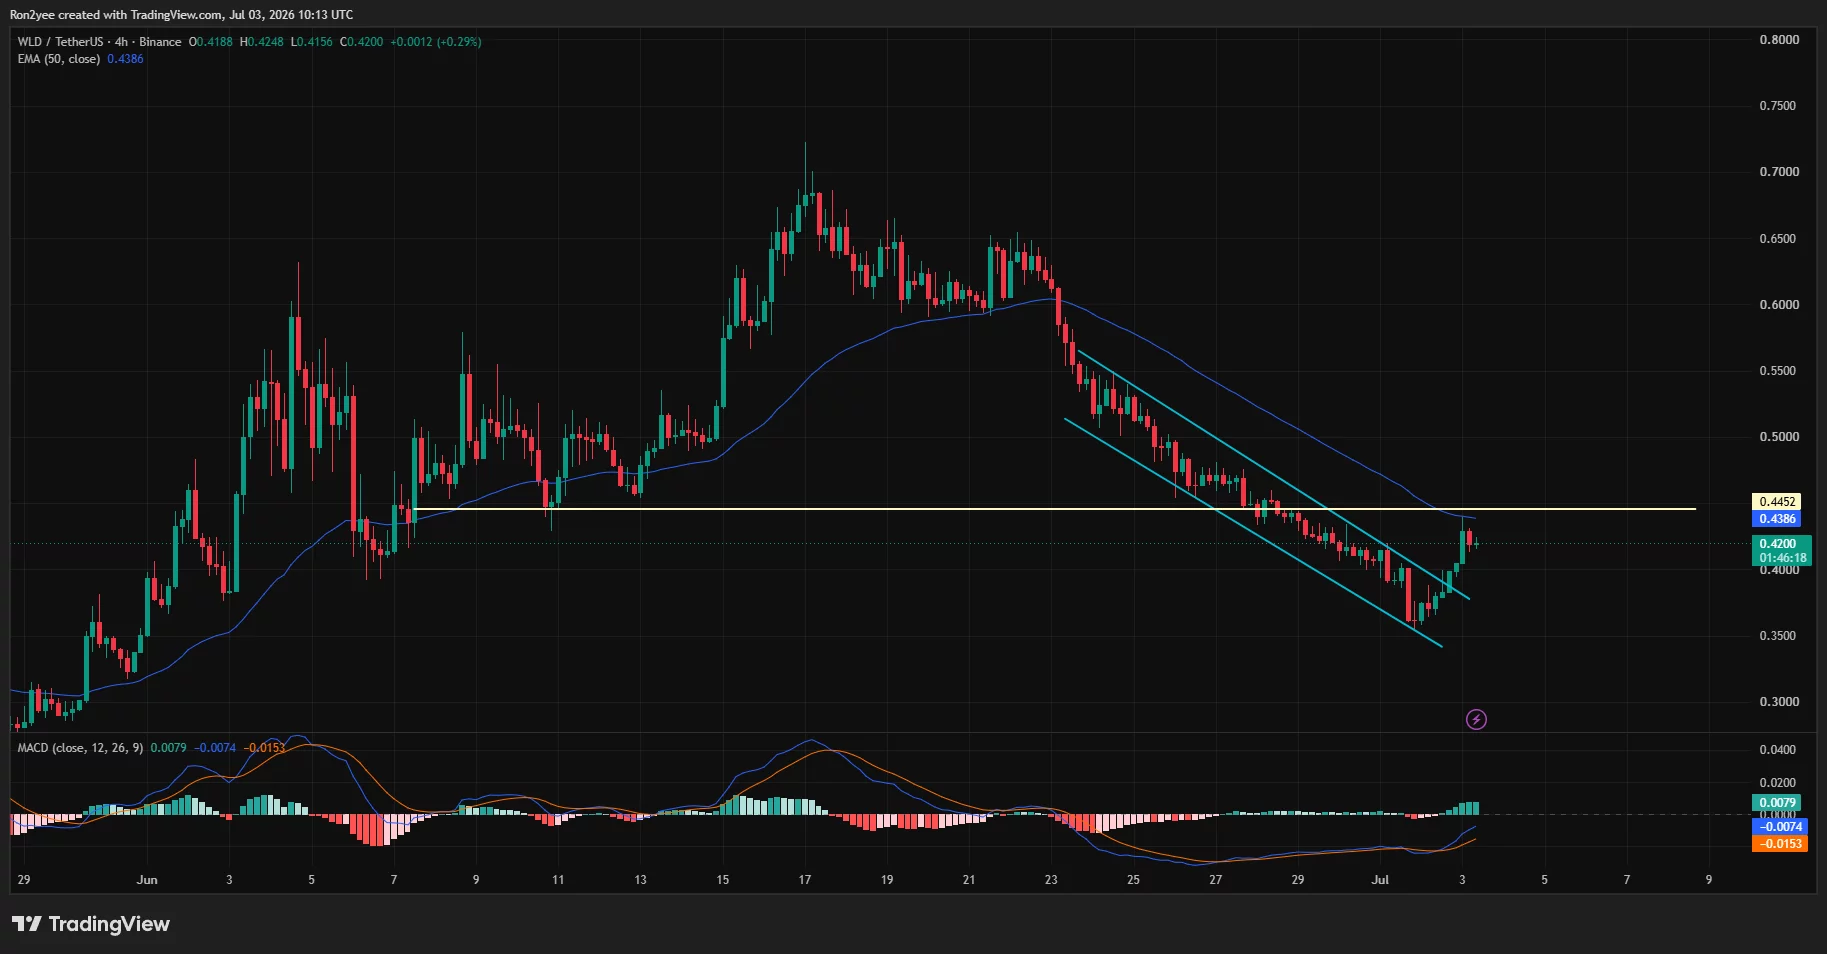Image resolution: width=1827 pixels, height=954 pixels.
Task: Click the header text 'Ron2yee created with TradingView.com'
Action: pyautogui.click(x=116, y=14)
